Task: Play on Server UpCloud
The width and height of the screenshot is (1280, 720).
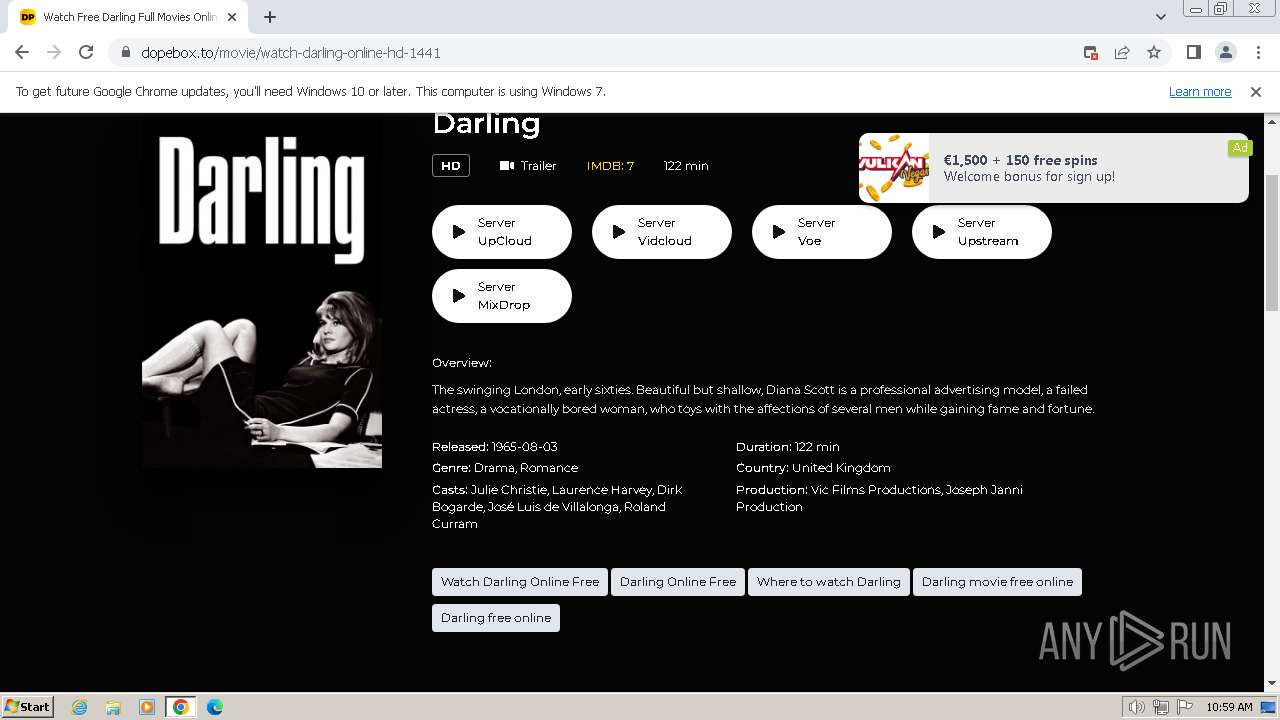Action: pos(502,232)
